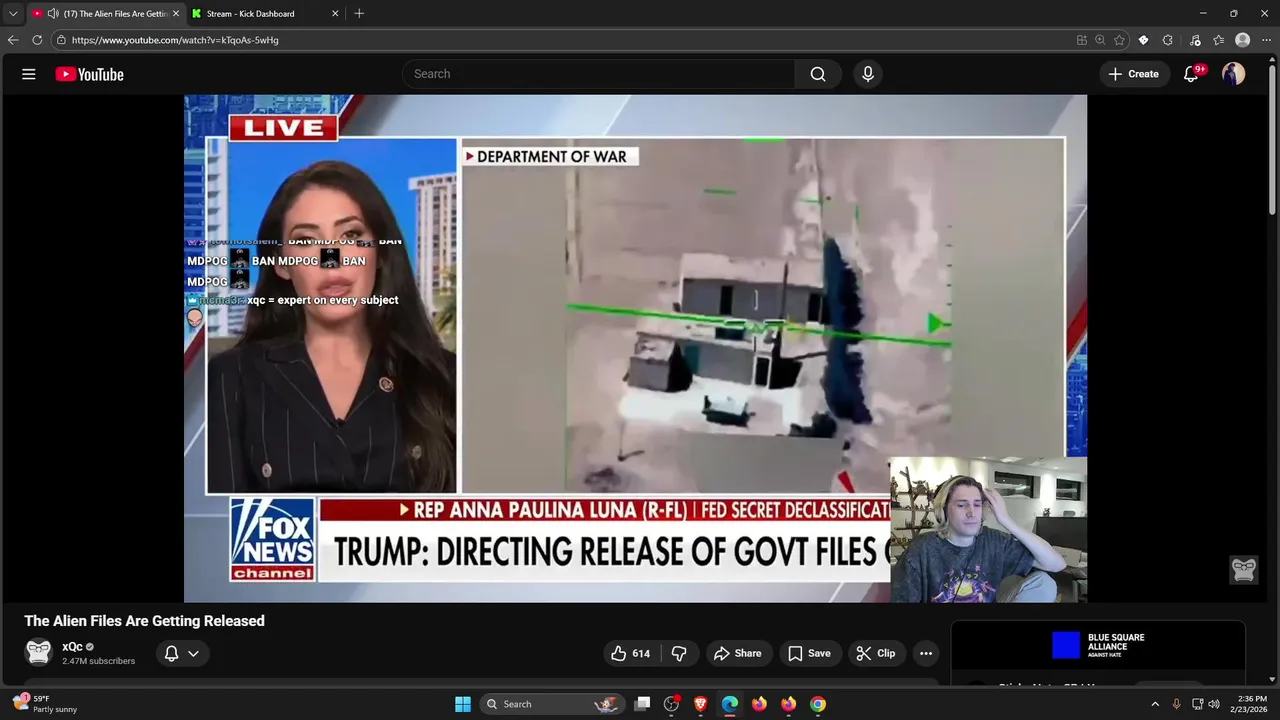Image resolution: width=1280 pixels, height=720 pixels.
Task: Save the video to a playlist
Action: (x=808, y=653)
